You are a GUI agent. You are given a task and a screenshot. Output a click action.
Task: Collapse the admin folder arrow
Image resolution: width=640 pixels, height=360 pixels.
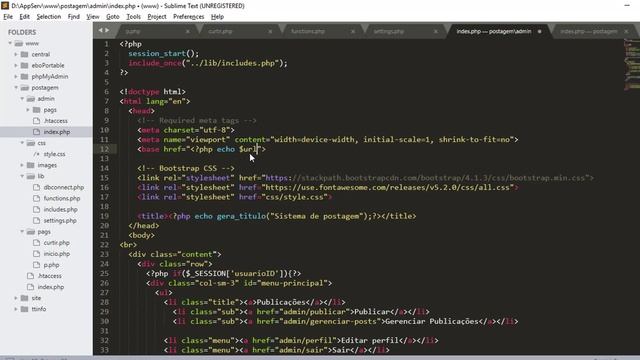[22, 99]
